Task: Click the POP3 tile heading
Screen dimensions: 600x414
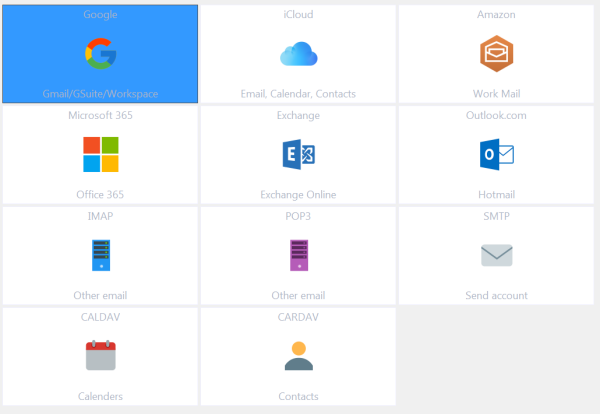Action: 298,216
